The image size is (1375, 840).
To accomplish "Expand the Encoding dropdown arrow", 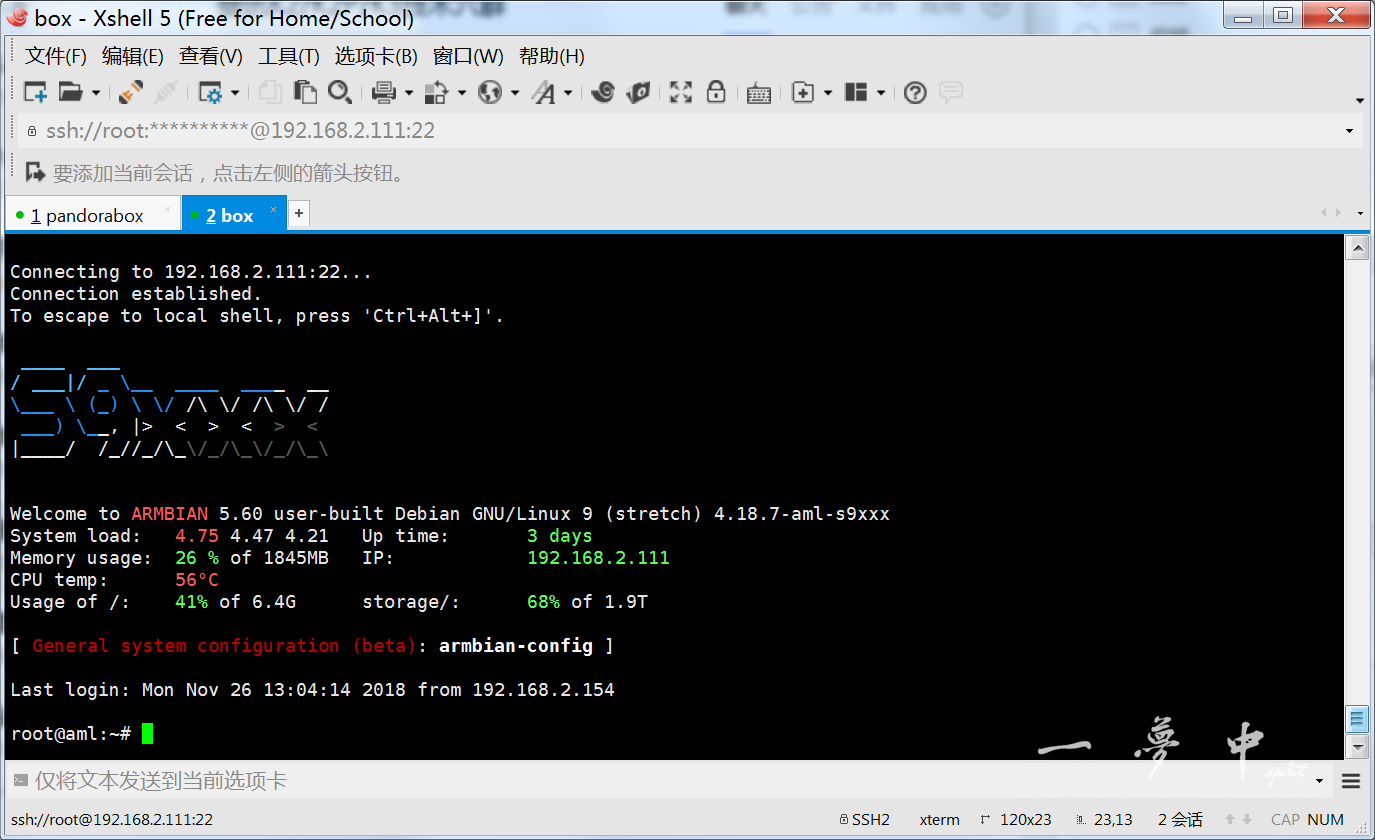I will click(x=515, y=93).
